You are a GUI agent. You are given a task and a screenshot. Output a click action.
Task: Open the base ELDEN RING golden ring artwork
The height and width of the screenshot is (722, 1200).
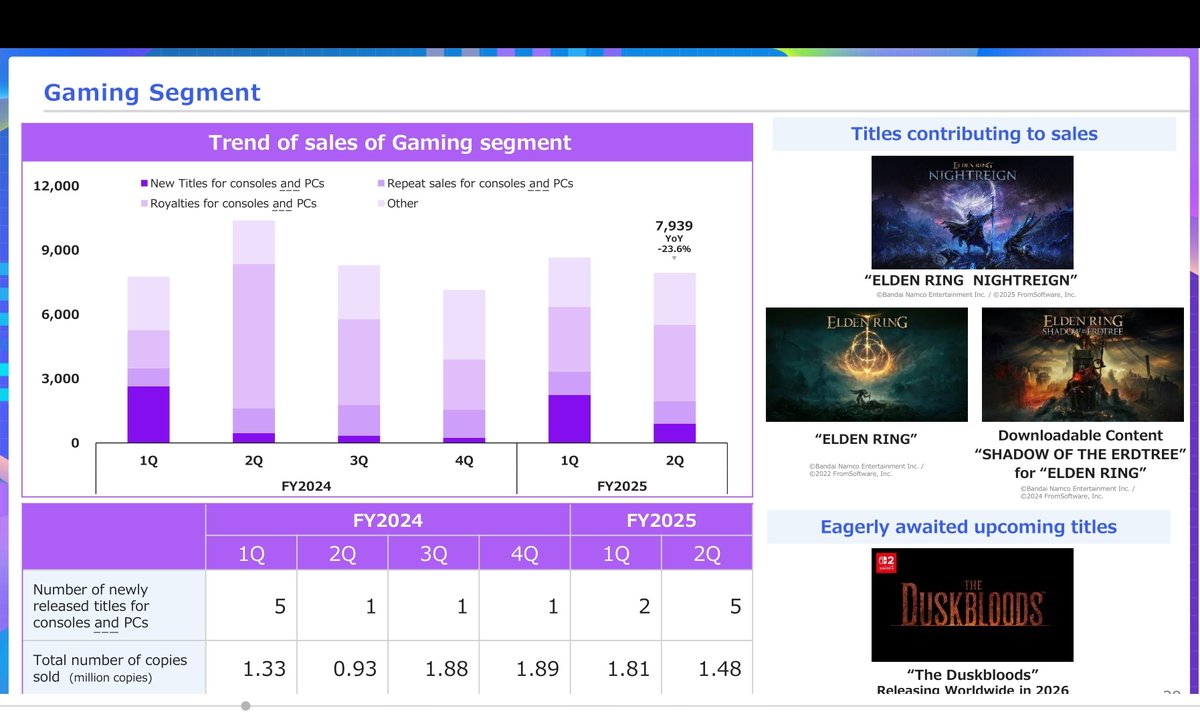[866, 364]
